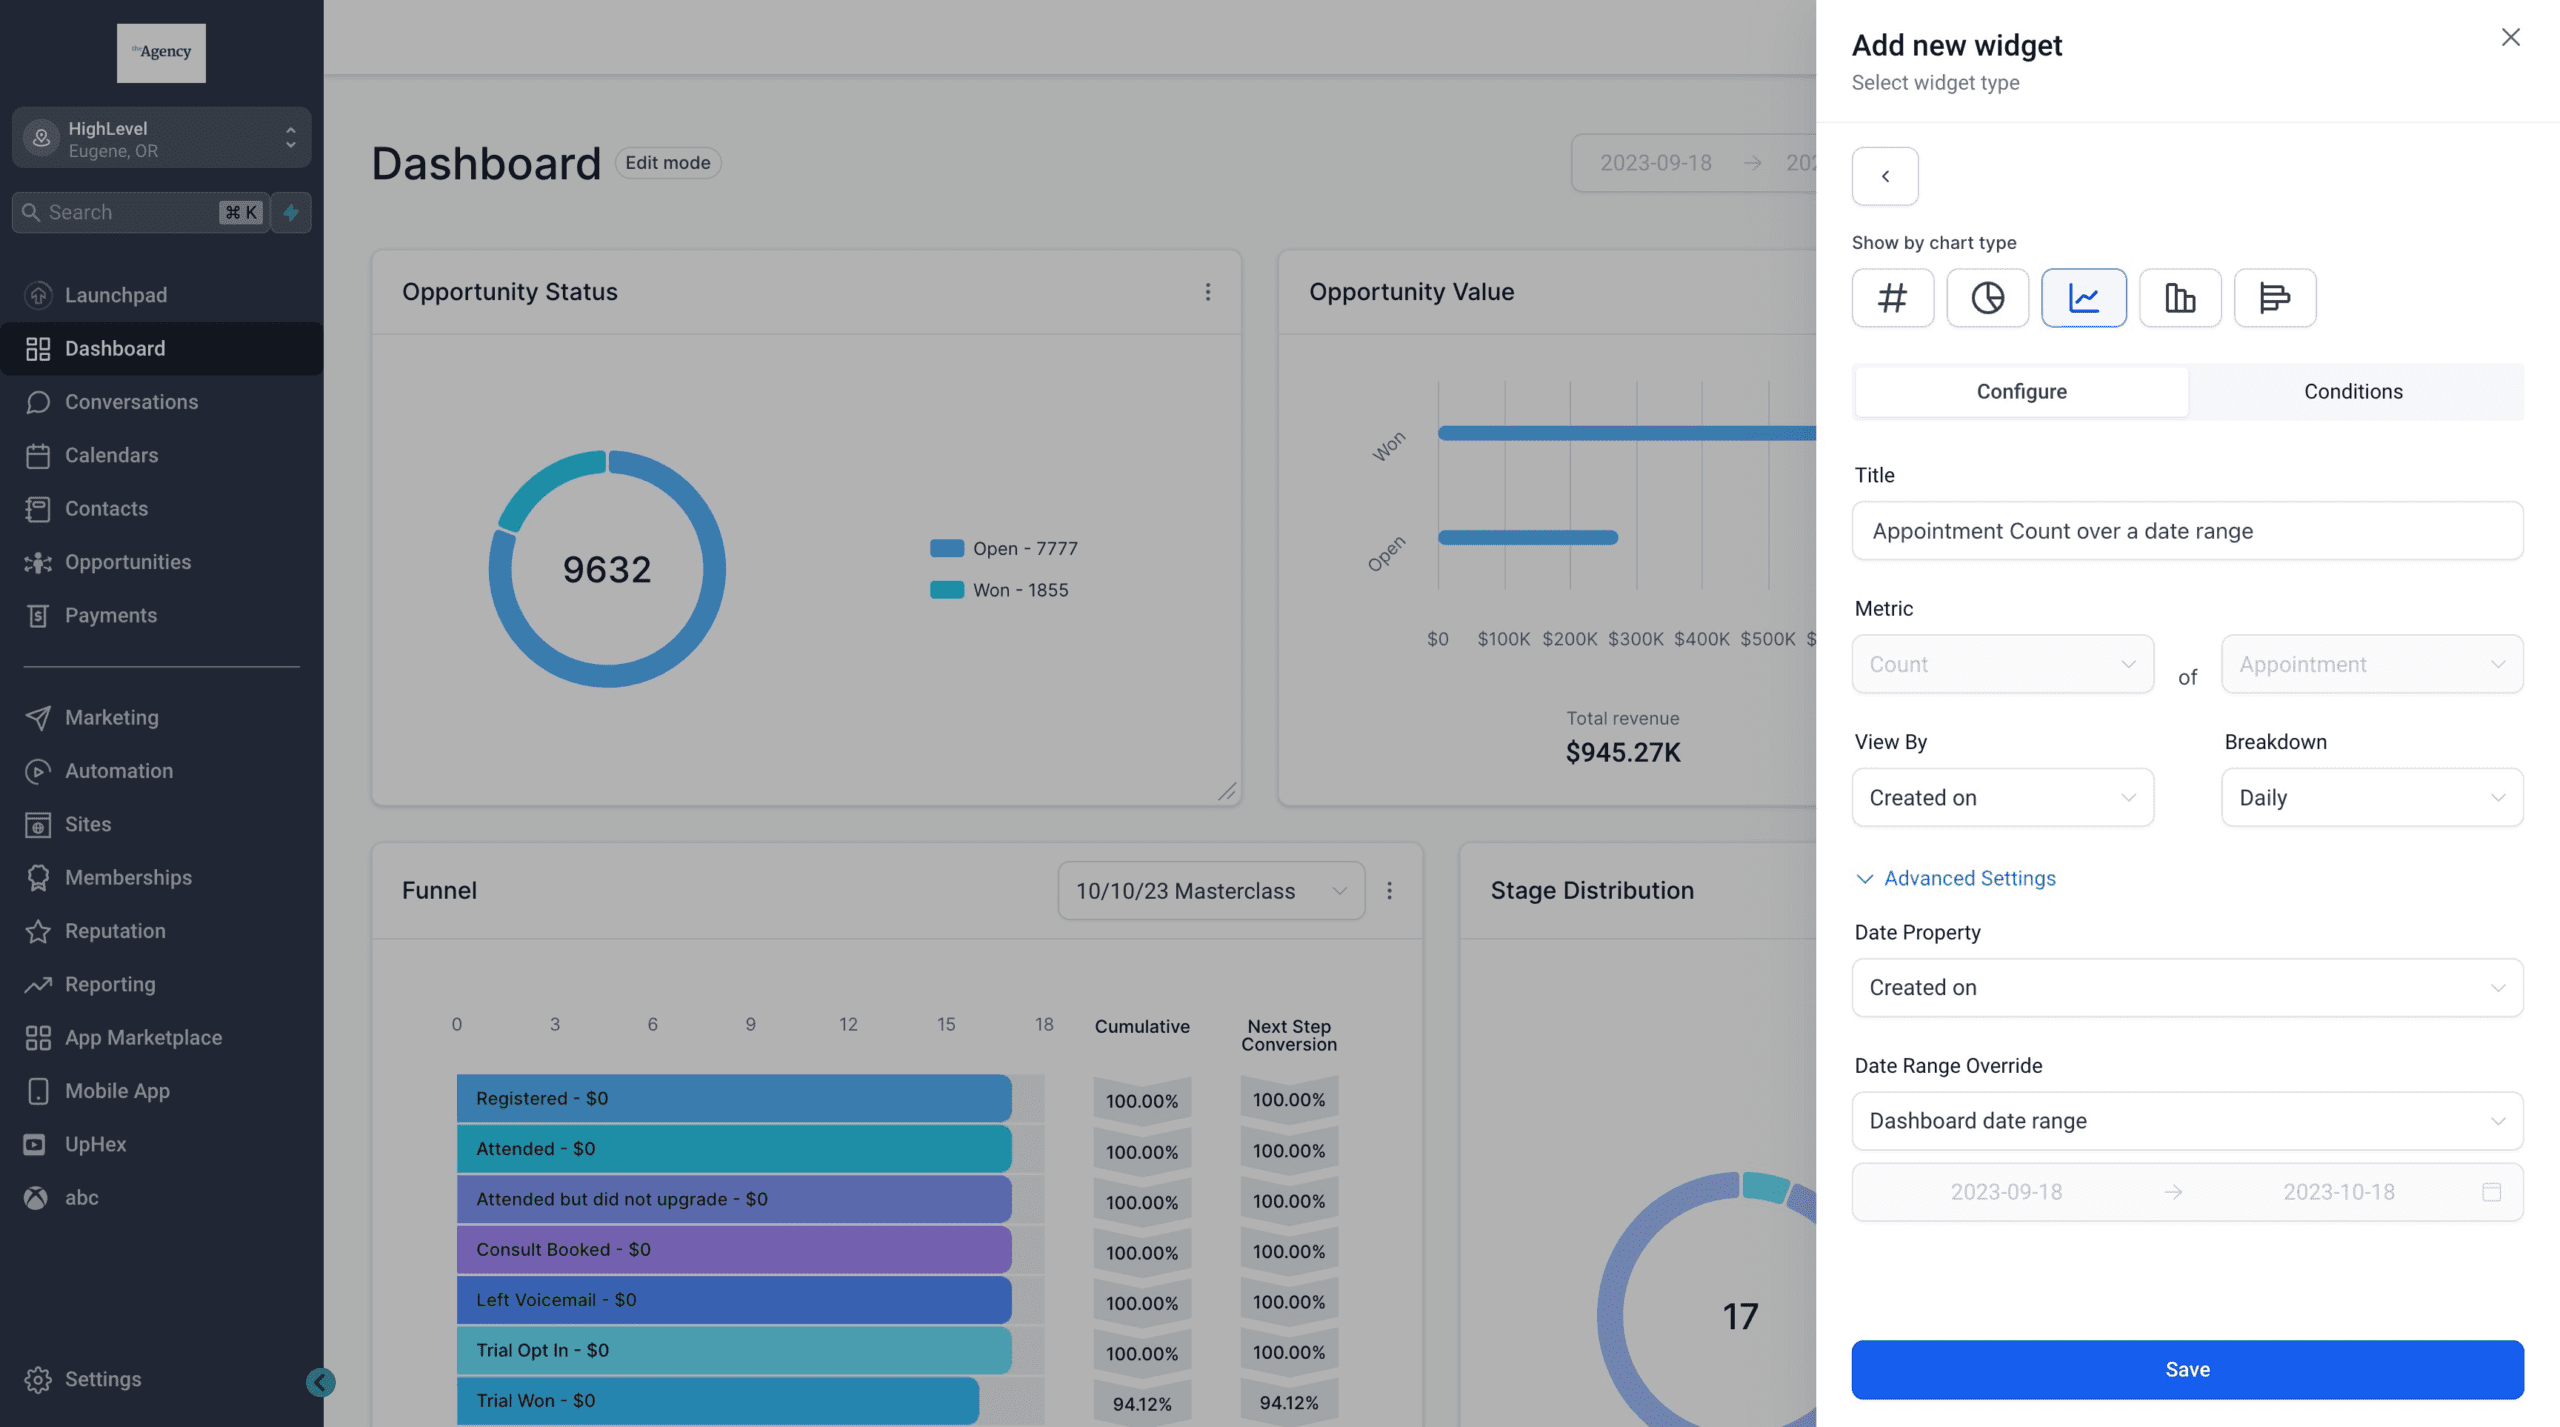The width and height of the screenshot is (2560, 1427).
Task: Collapse the Advanced Settings section
Action: 1955,878
